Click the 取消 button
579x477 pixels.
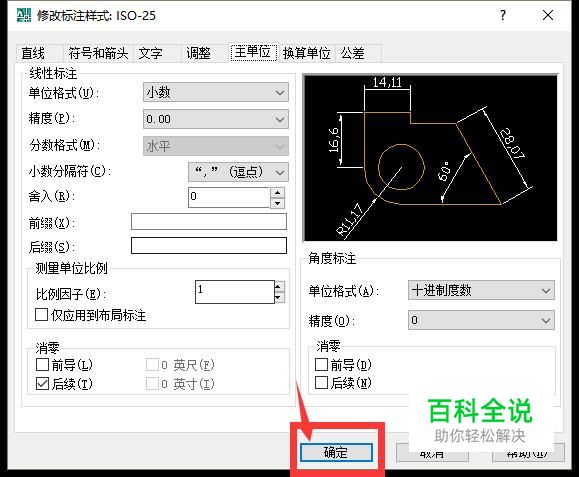[432, 452]
